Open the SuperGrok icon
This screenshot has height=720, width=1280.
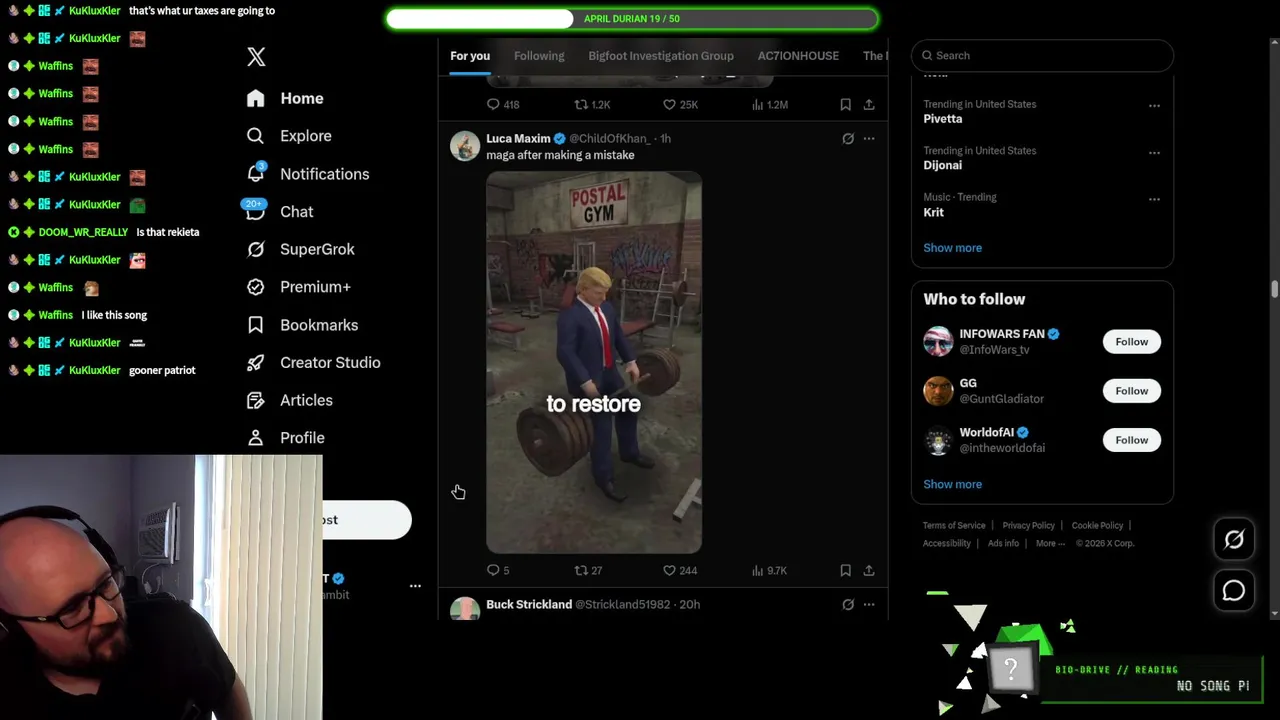tap(256, 249)
